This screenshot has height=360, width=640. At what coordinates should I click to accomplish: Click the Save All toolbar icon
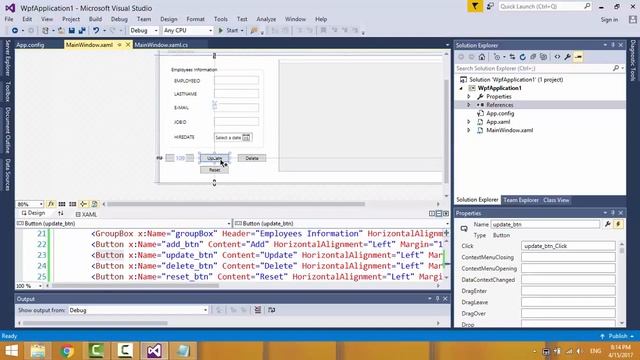tap(82, 31)
